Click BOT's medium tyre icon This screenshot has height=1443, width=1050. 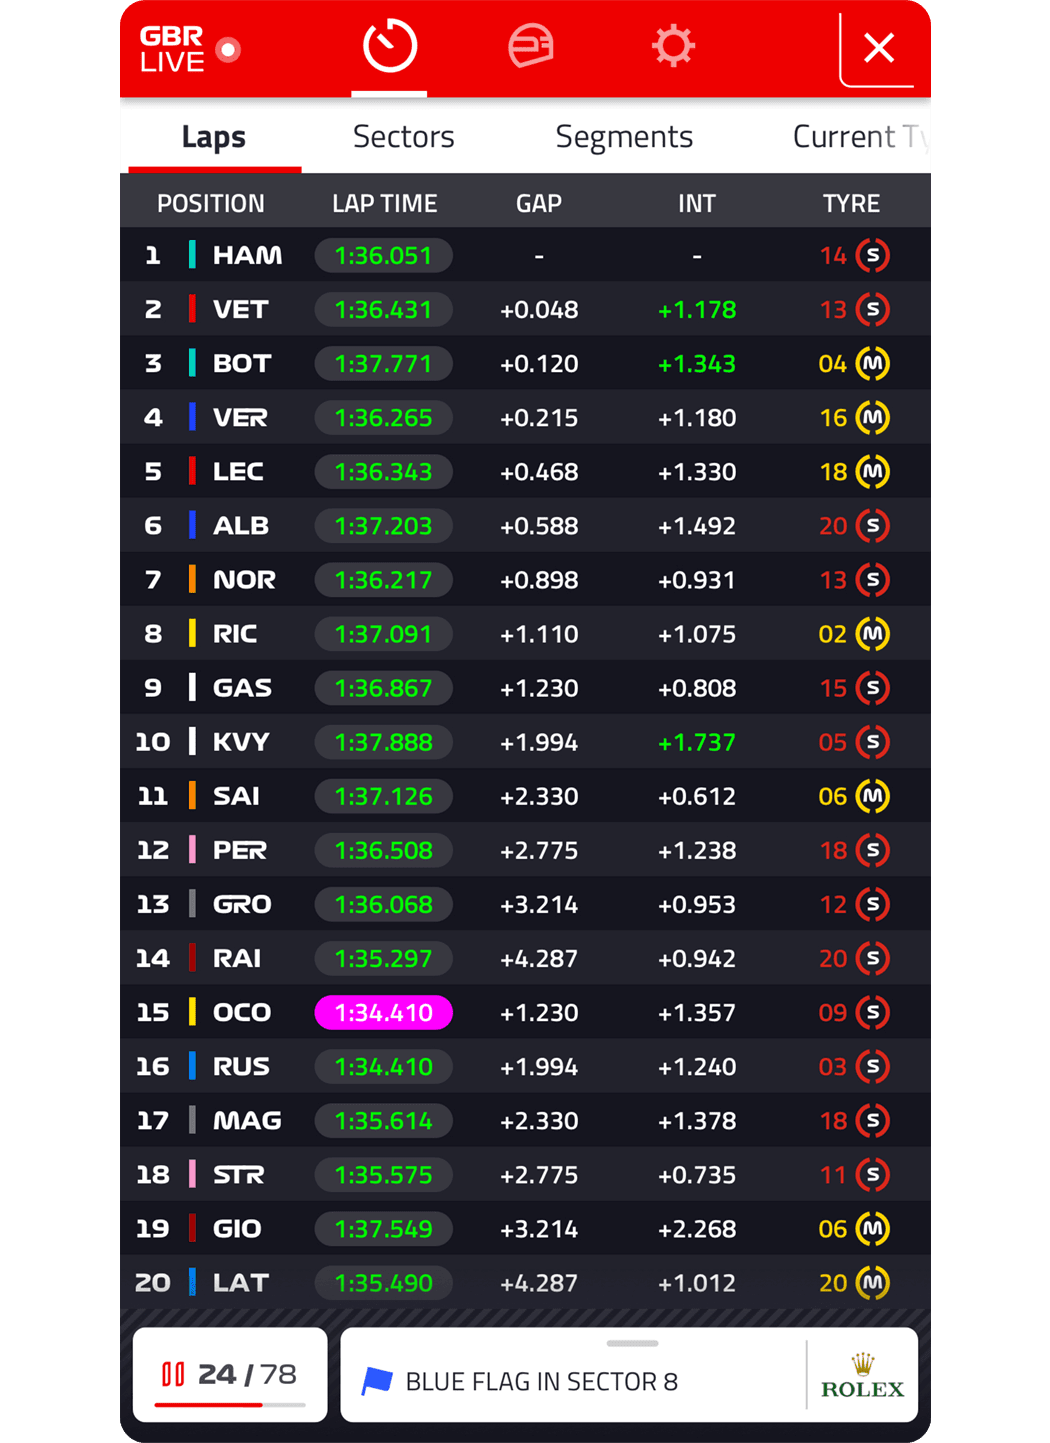tap(874, 363)
